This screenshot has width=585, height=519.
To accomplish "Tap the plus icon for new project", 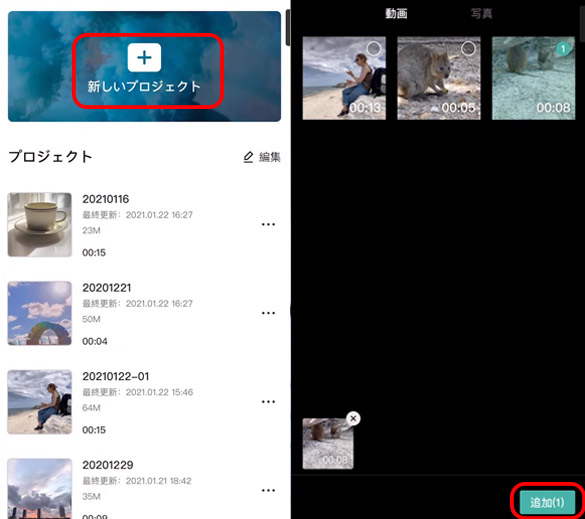I will (144, 57).
